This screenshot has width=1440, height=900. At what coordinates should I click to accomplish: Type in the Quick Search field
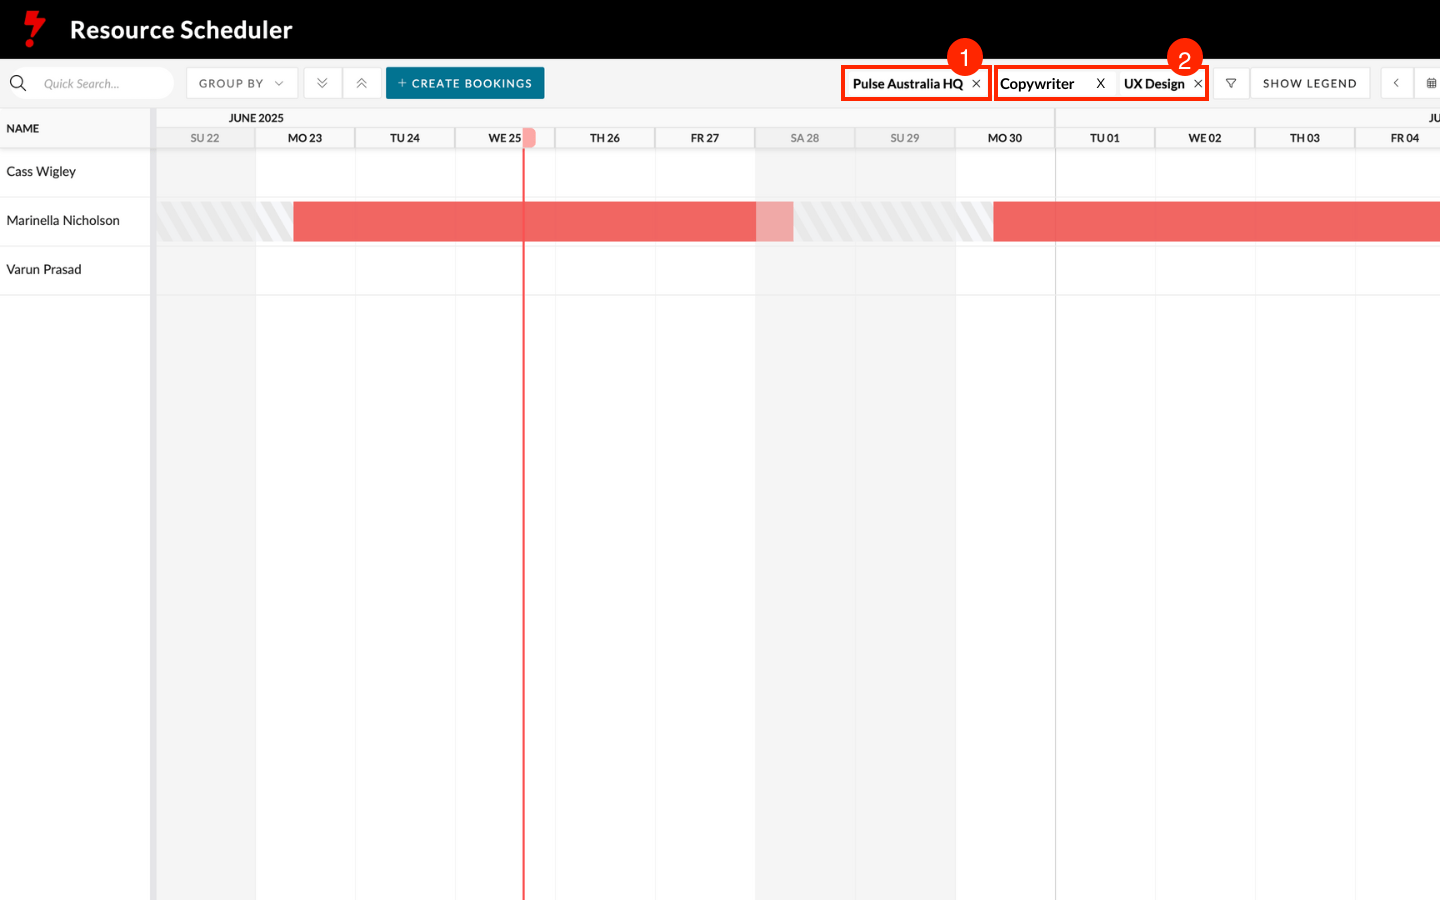click(x=100, y=83)
